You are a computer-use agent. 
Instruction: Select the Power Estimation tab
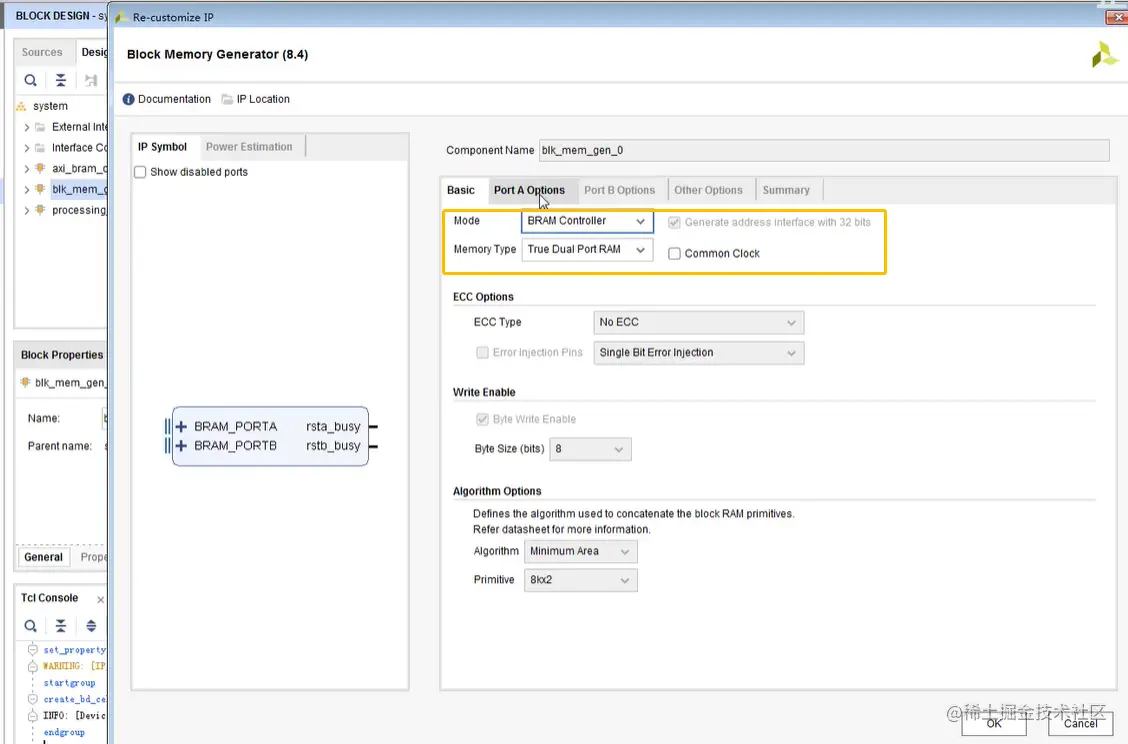click(x=249, y=147)
